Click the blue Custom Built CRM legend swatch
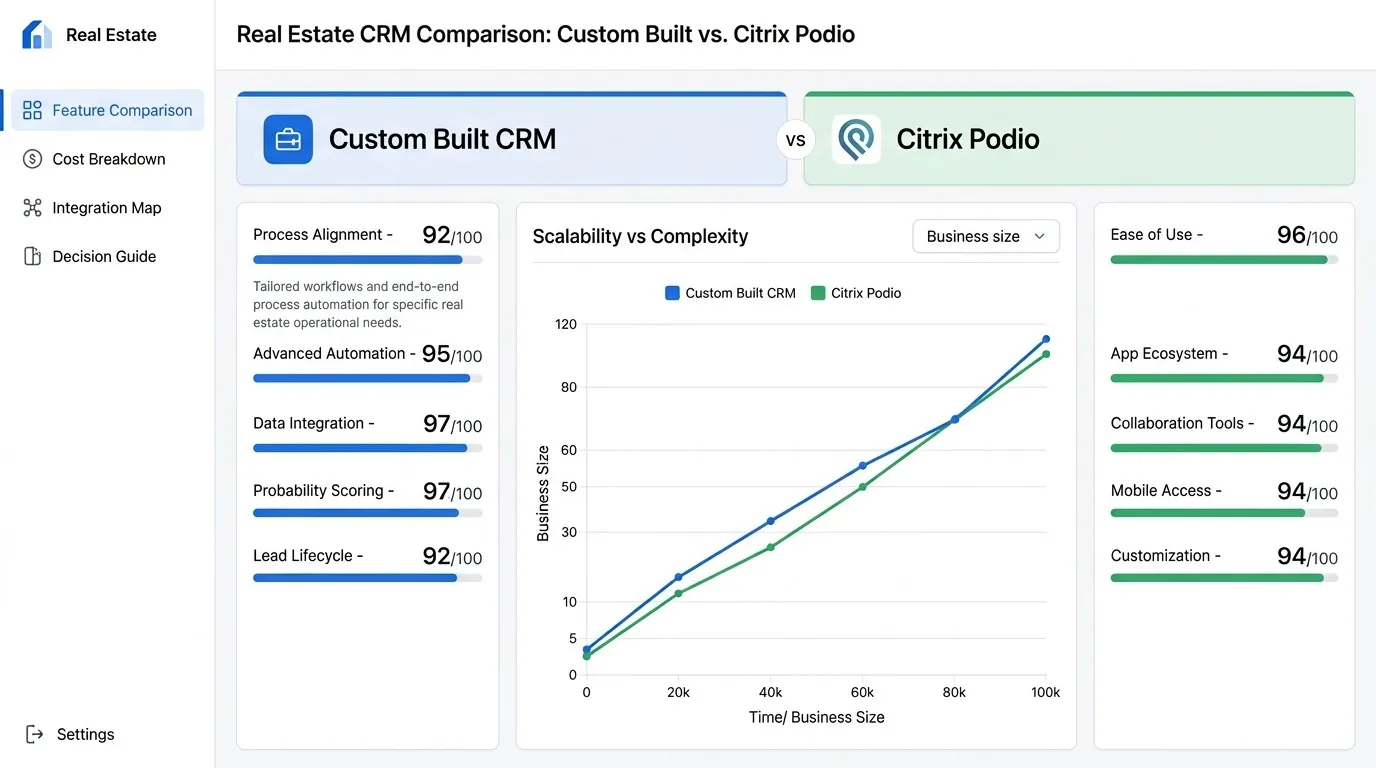 coord(672,293)
